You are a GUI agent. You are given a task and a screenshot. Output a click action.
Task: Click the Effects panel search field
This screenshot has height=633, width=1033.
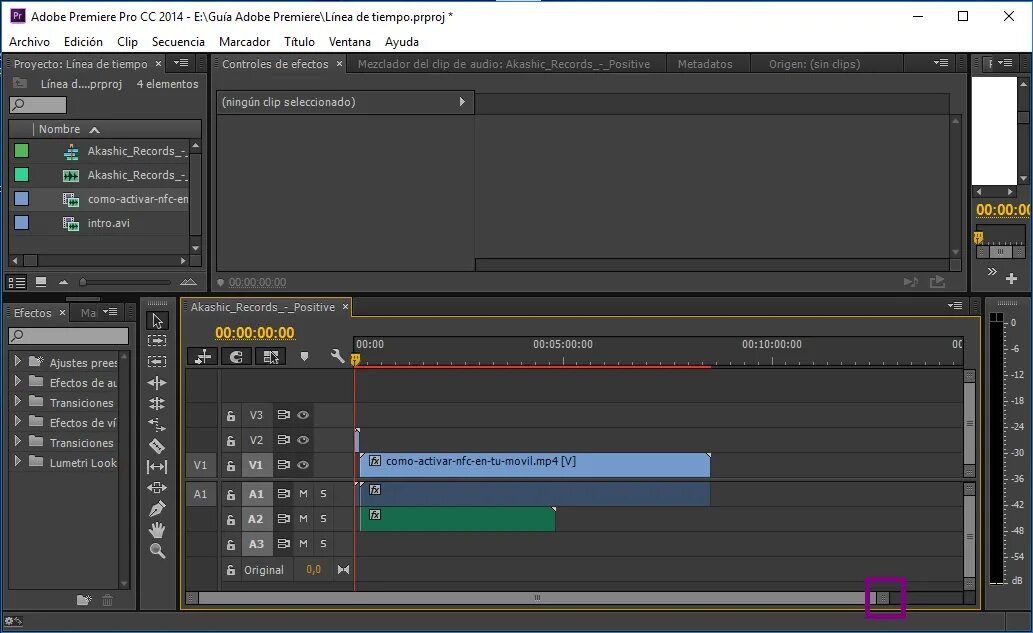pyautogui.click(x=69, y=336)
